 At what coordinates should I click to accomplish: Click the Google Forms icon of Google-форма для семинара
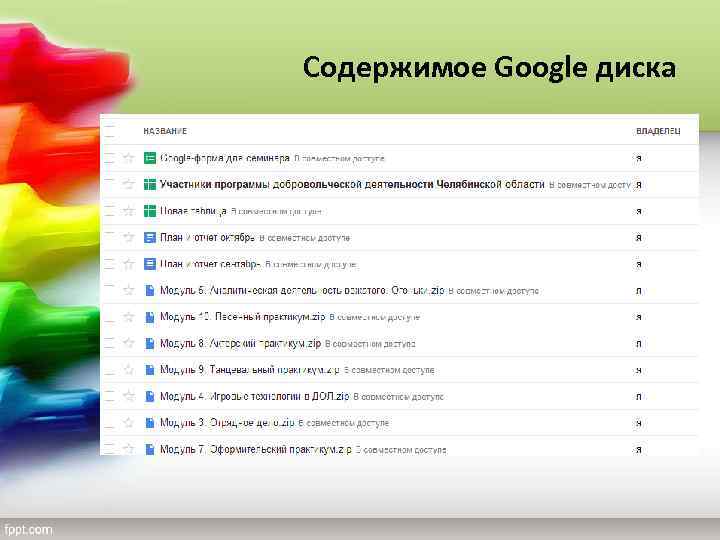(150, 158)
